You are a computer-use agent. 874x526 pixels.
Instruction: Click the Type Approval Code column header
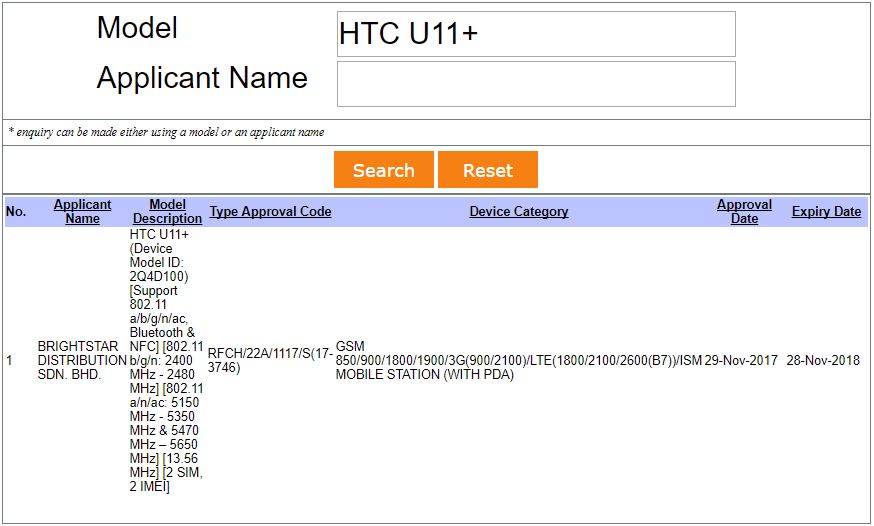click(270, 211)
